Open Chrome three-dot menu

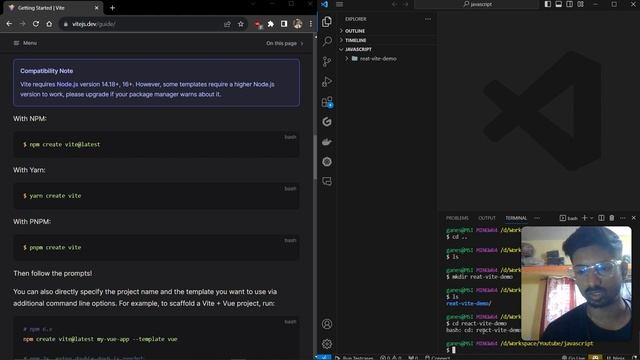point(311,24)
